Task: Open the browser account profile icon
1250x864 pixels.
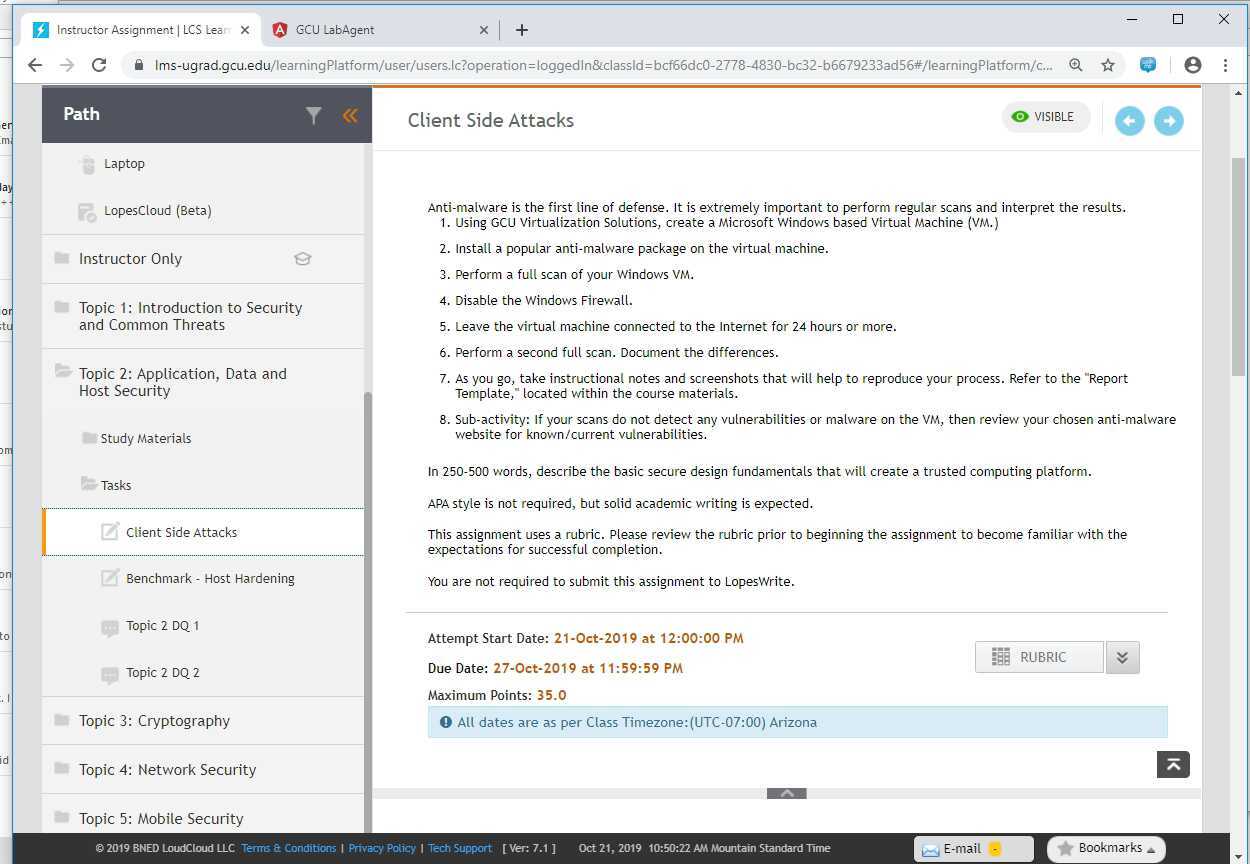Action: (1193, 64)
